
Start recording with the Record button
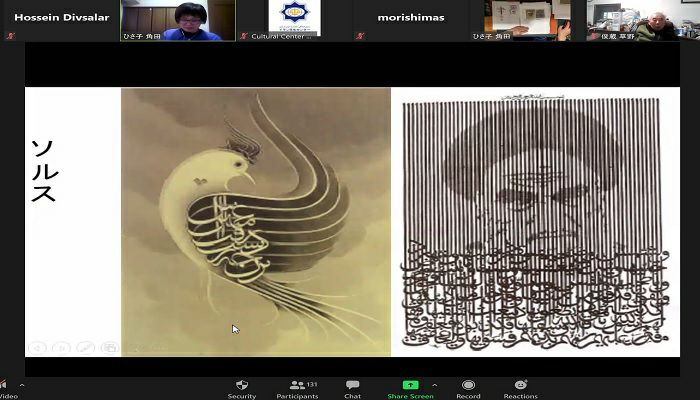[x=468, y=386]
